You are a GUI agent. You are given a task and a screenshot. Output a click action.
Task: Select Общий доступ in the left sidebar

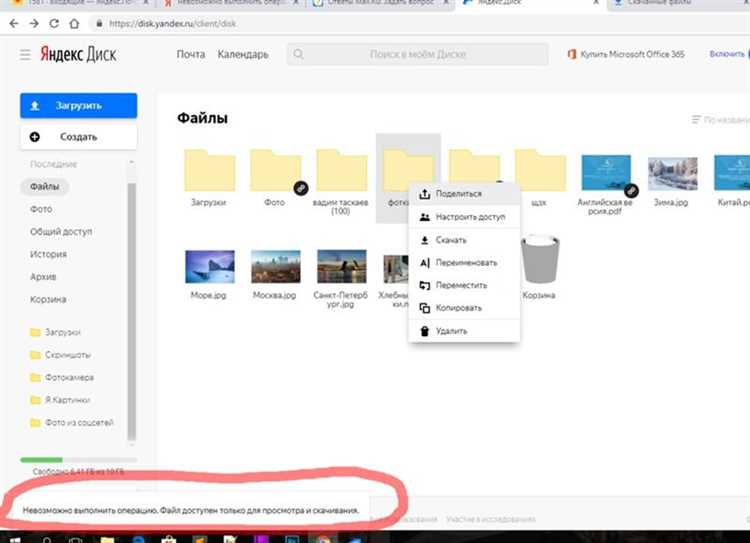(61, 231)
